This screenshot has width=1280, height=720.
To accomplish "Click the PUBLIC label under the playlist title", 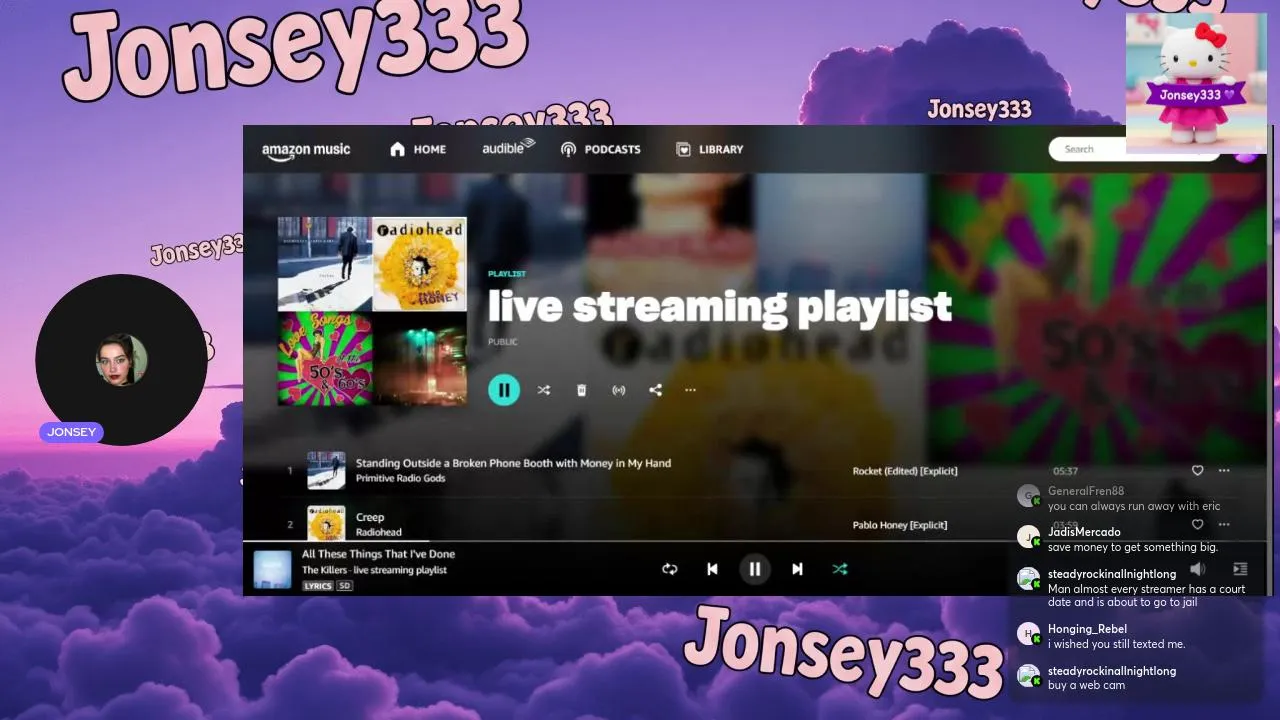I will click(503, 342).
